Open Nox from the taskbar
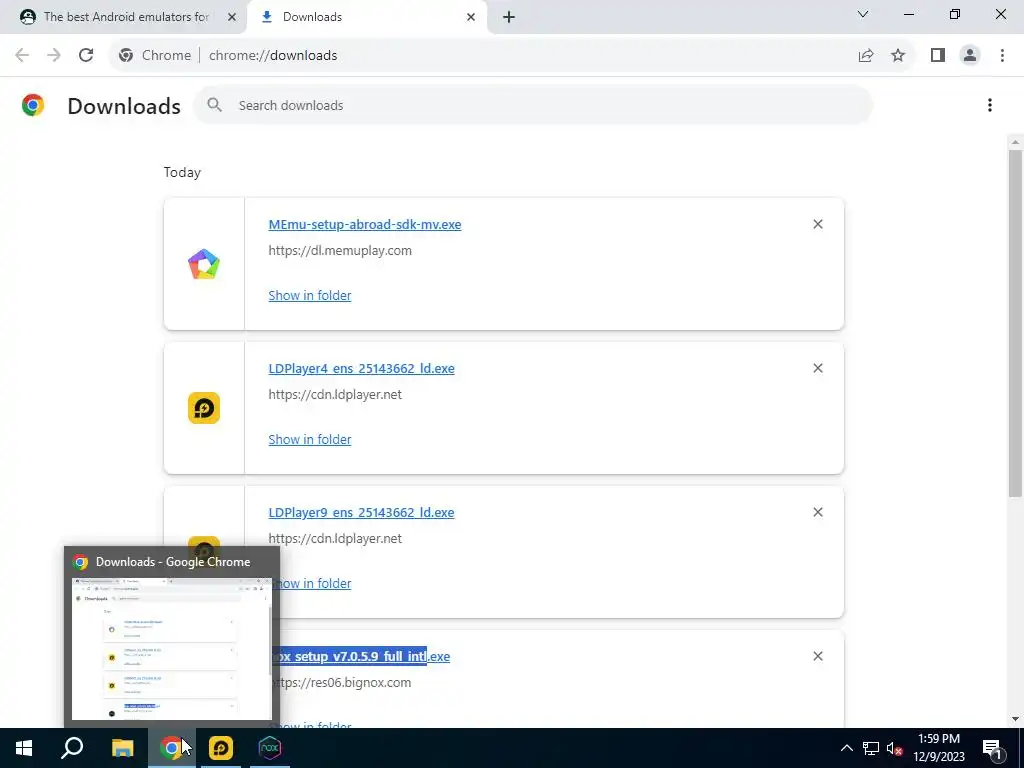 (270, 748)
